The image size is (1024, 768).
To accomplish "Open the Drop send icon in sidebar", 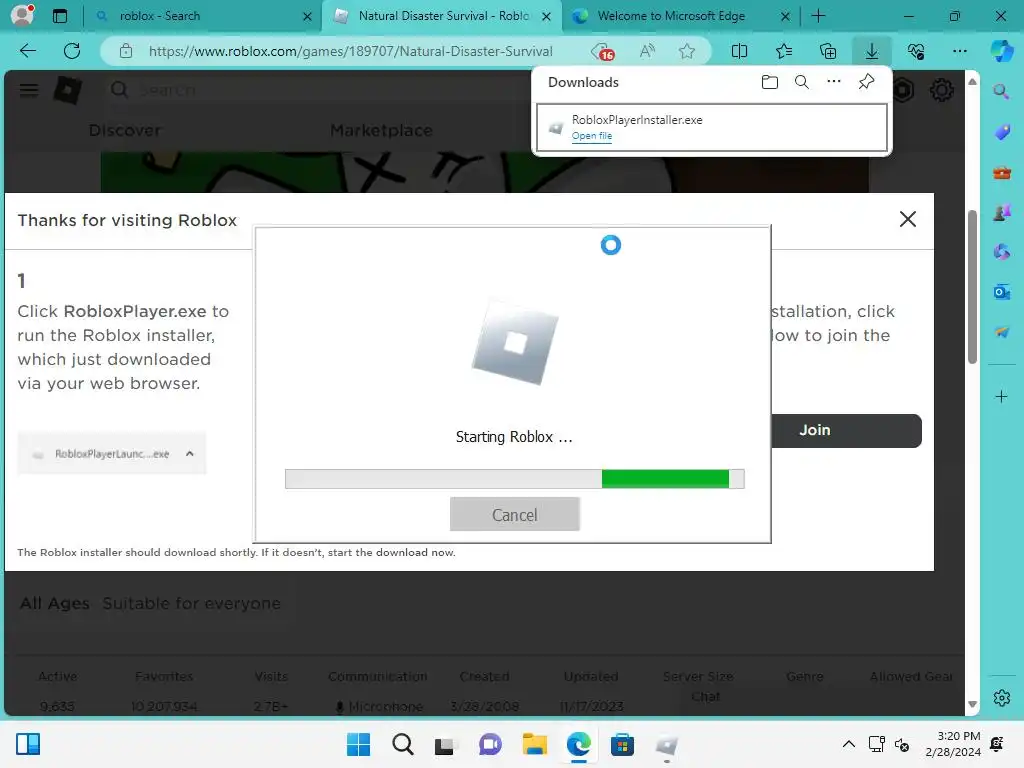I will point(1002,332).
